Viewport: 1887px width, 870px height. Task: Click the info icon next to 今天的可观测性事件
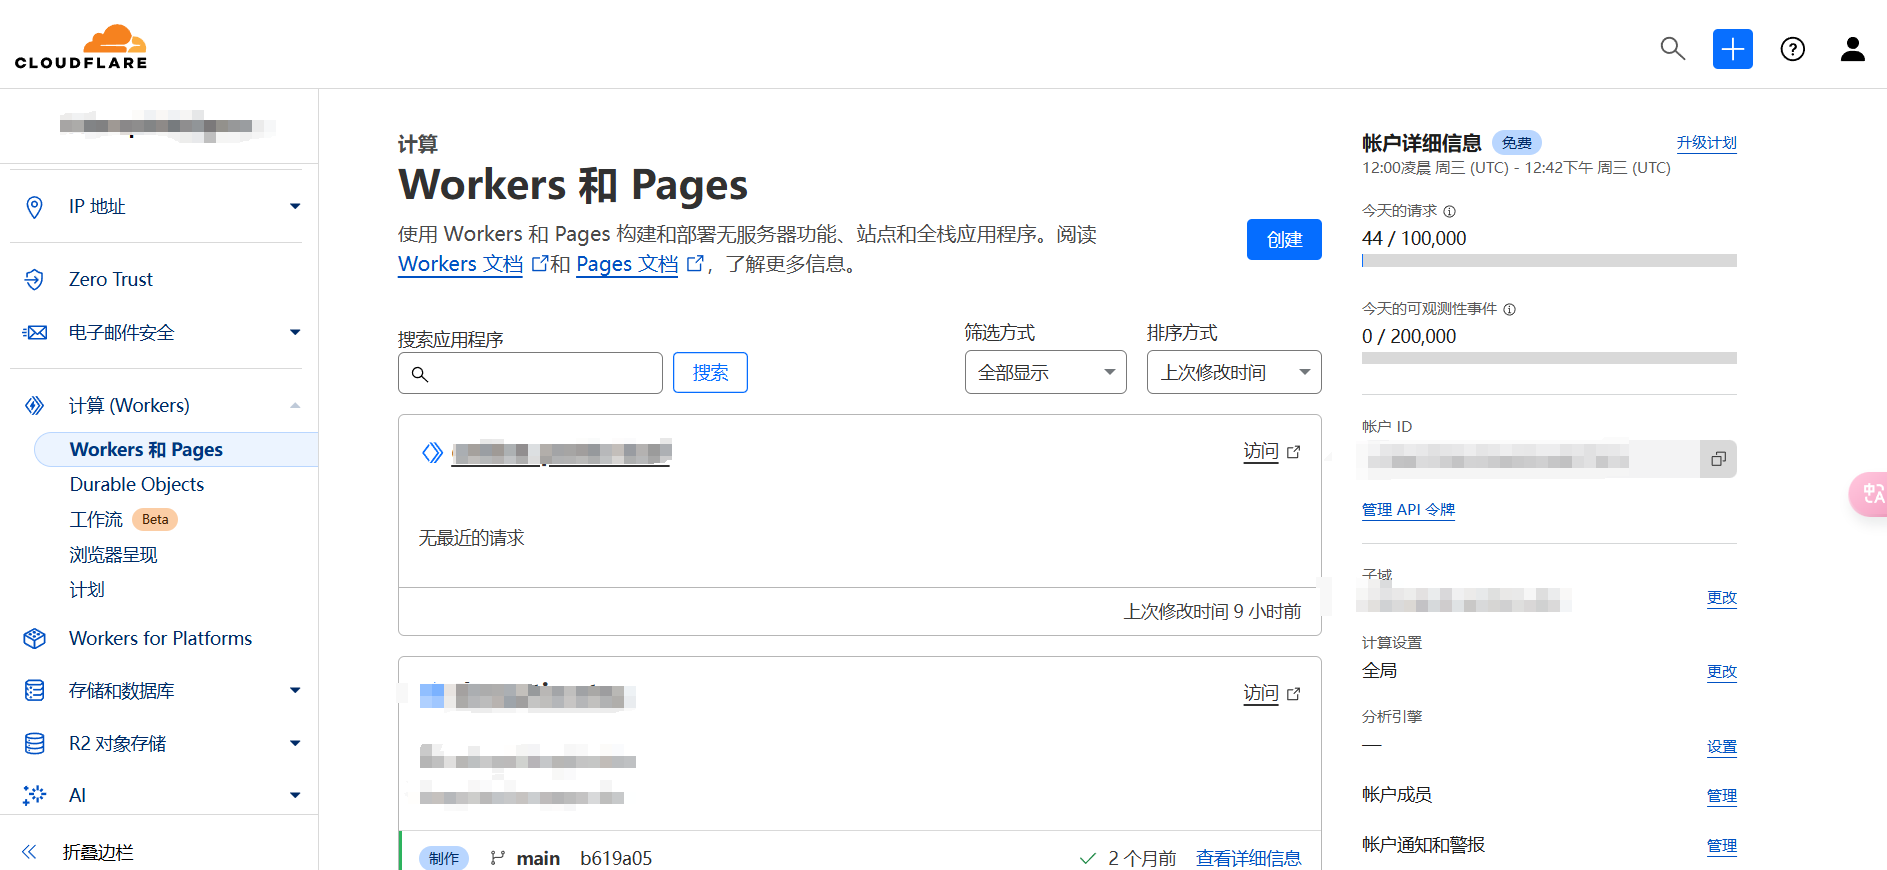click(x=1510, y=309)
